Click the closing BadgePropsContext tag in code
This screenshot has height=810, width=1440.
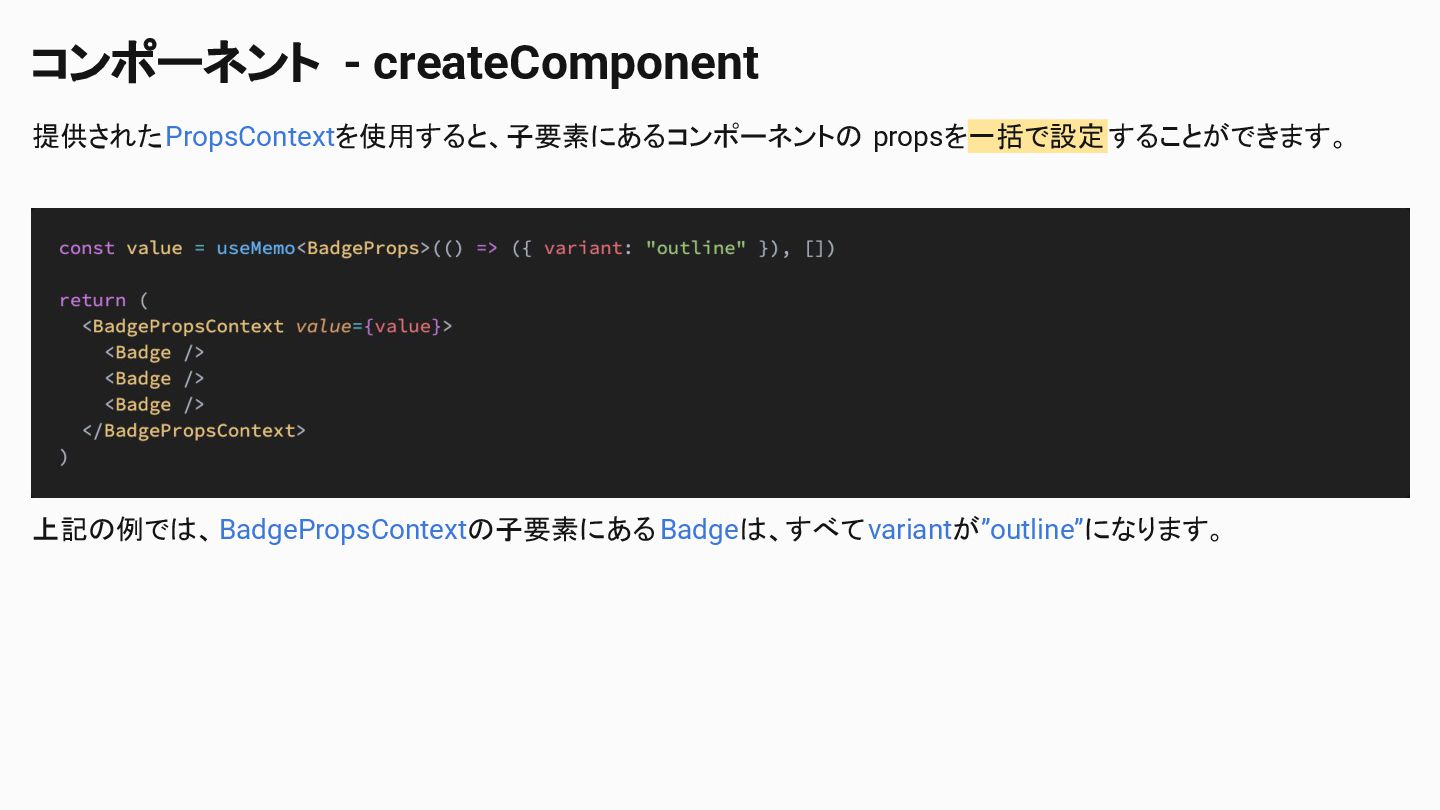tap(199, 430)
